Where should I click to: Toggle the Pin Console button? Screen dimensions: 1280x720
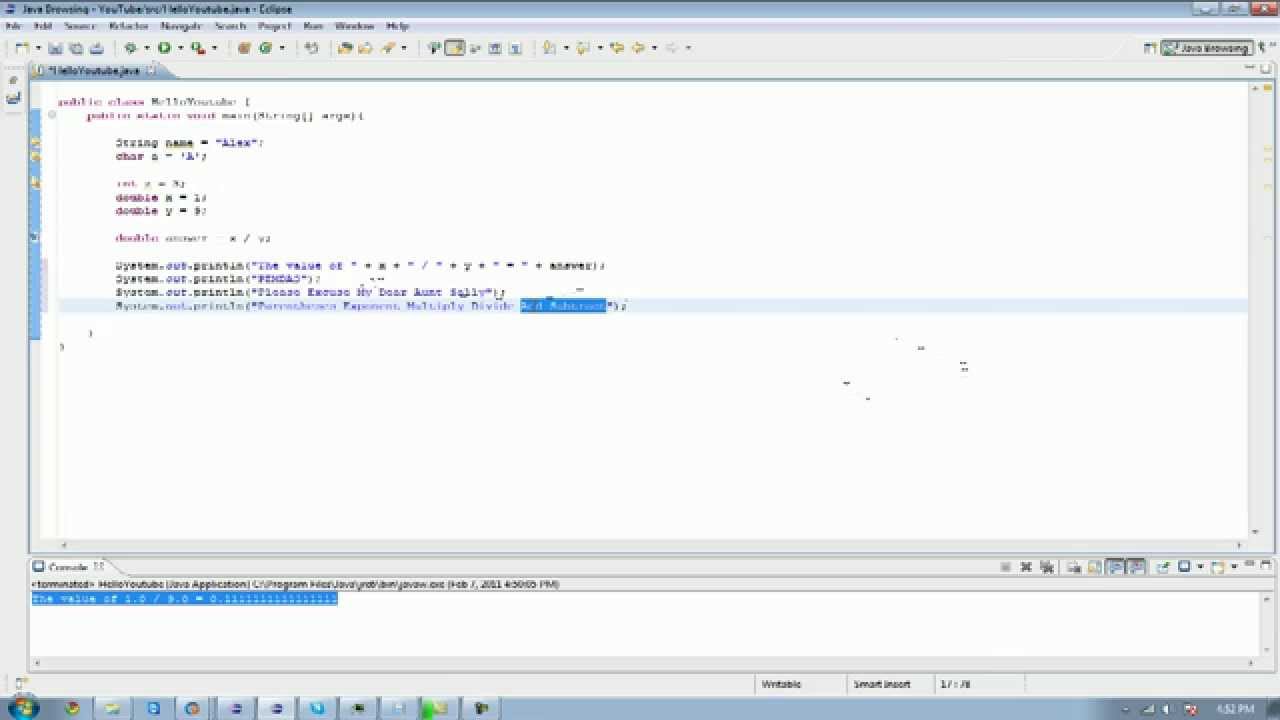pos(1163,567)
